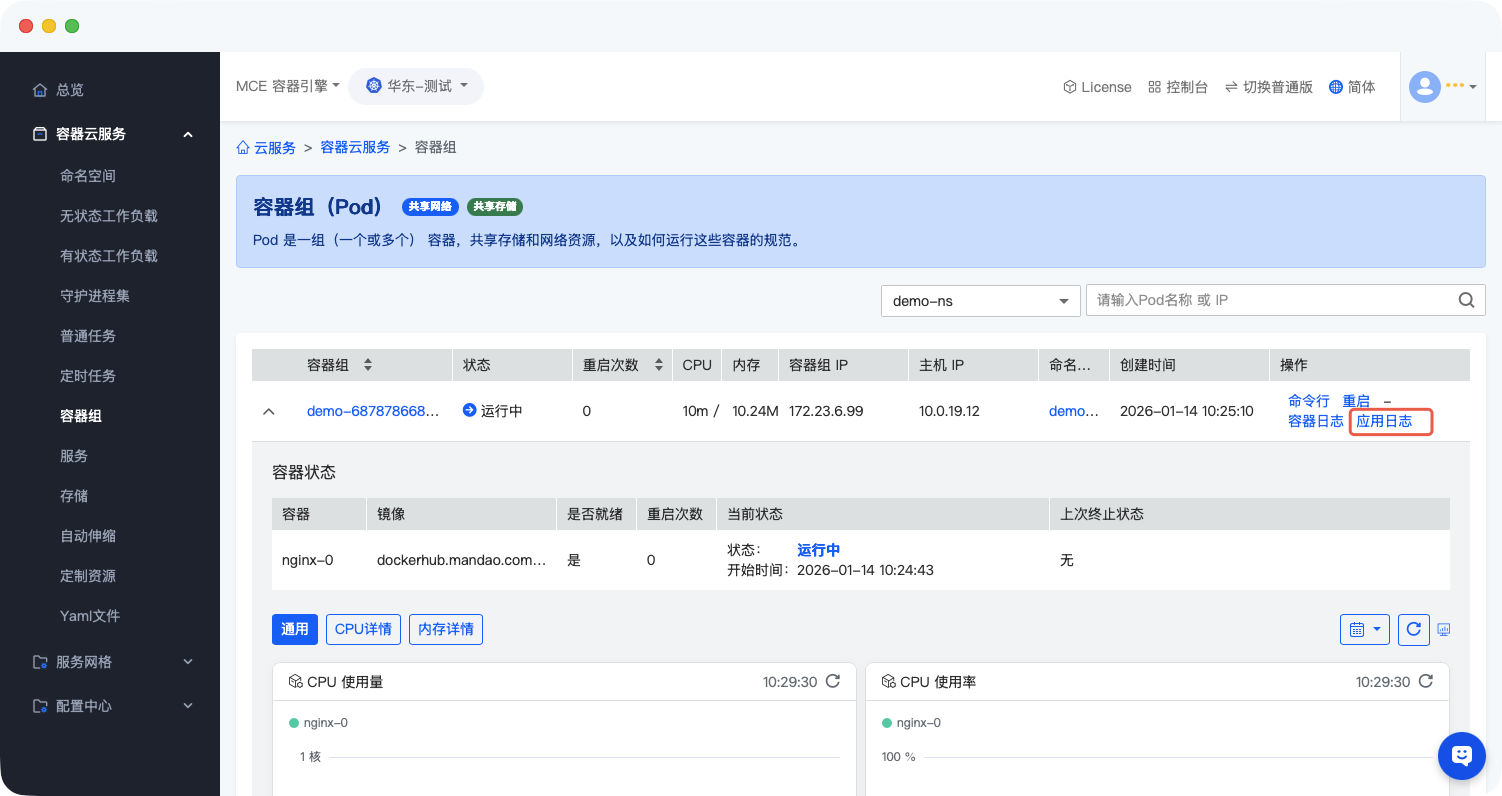Open 命令行 for the pod

point(1308,401)
